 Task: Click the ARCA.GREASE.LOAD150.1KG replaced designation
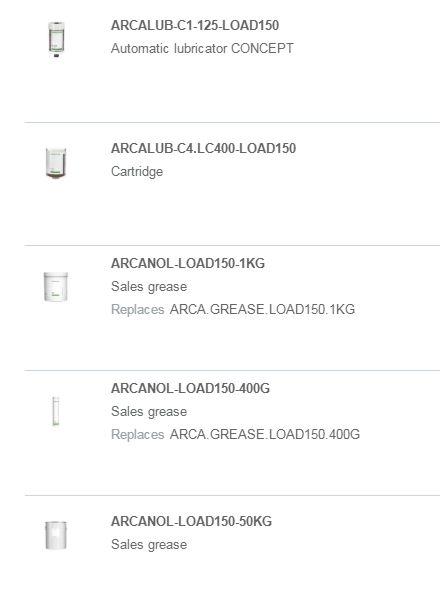(x=262, y=309)
